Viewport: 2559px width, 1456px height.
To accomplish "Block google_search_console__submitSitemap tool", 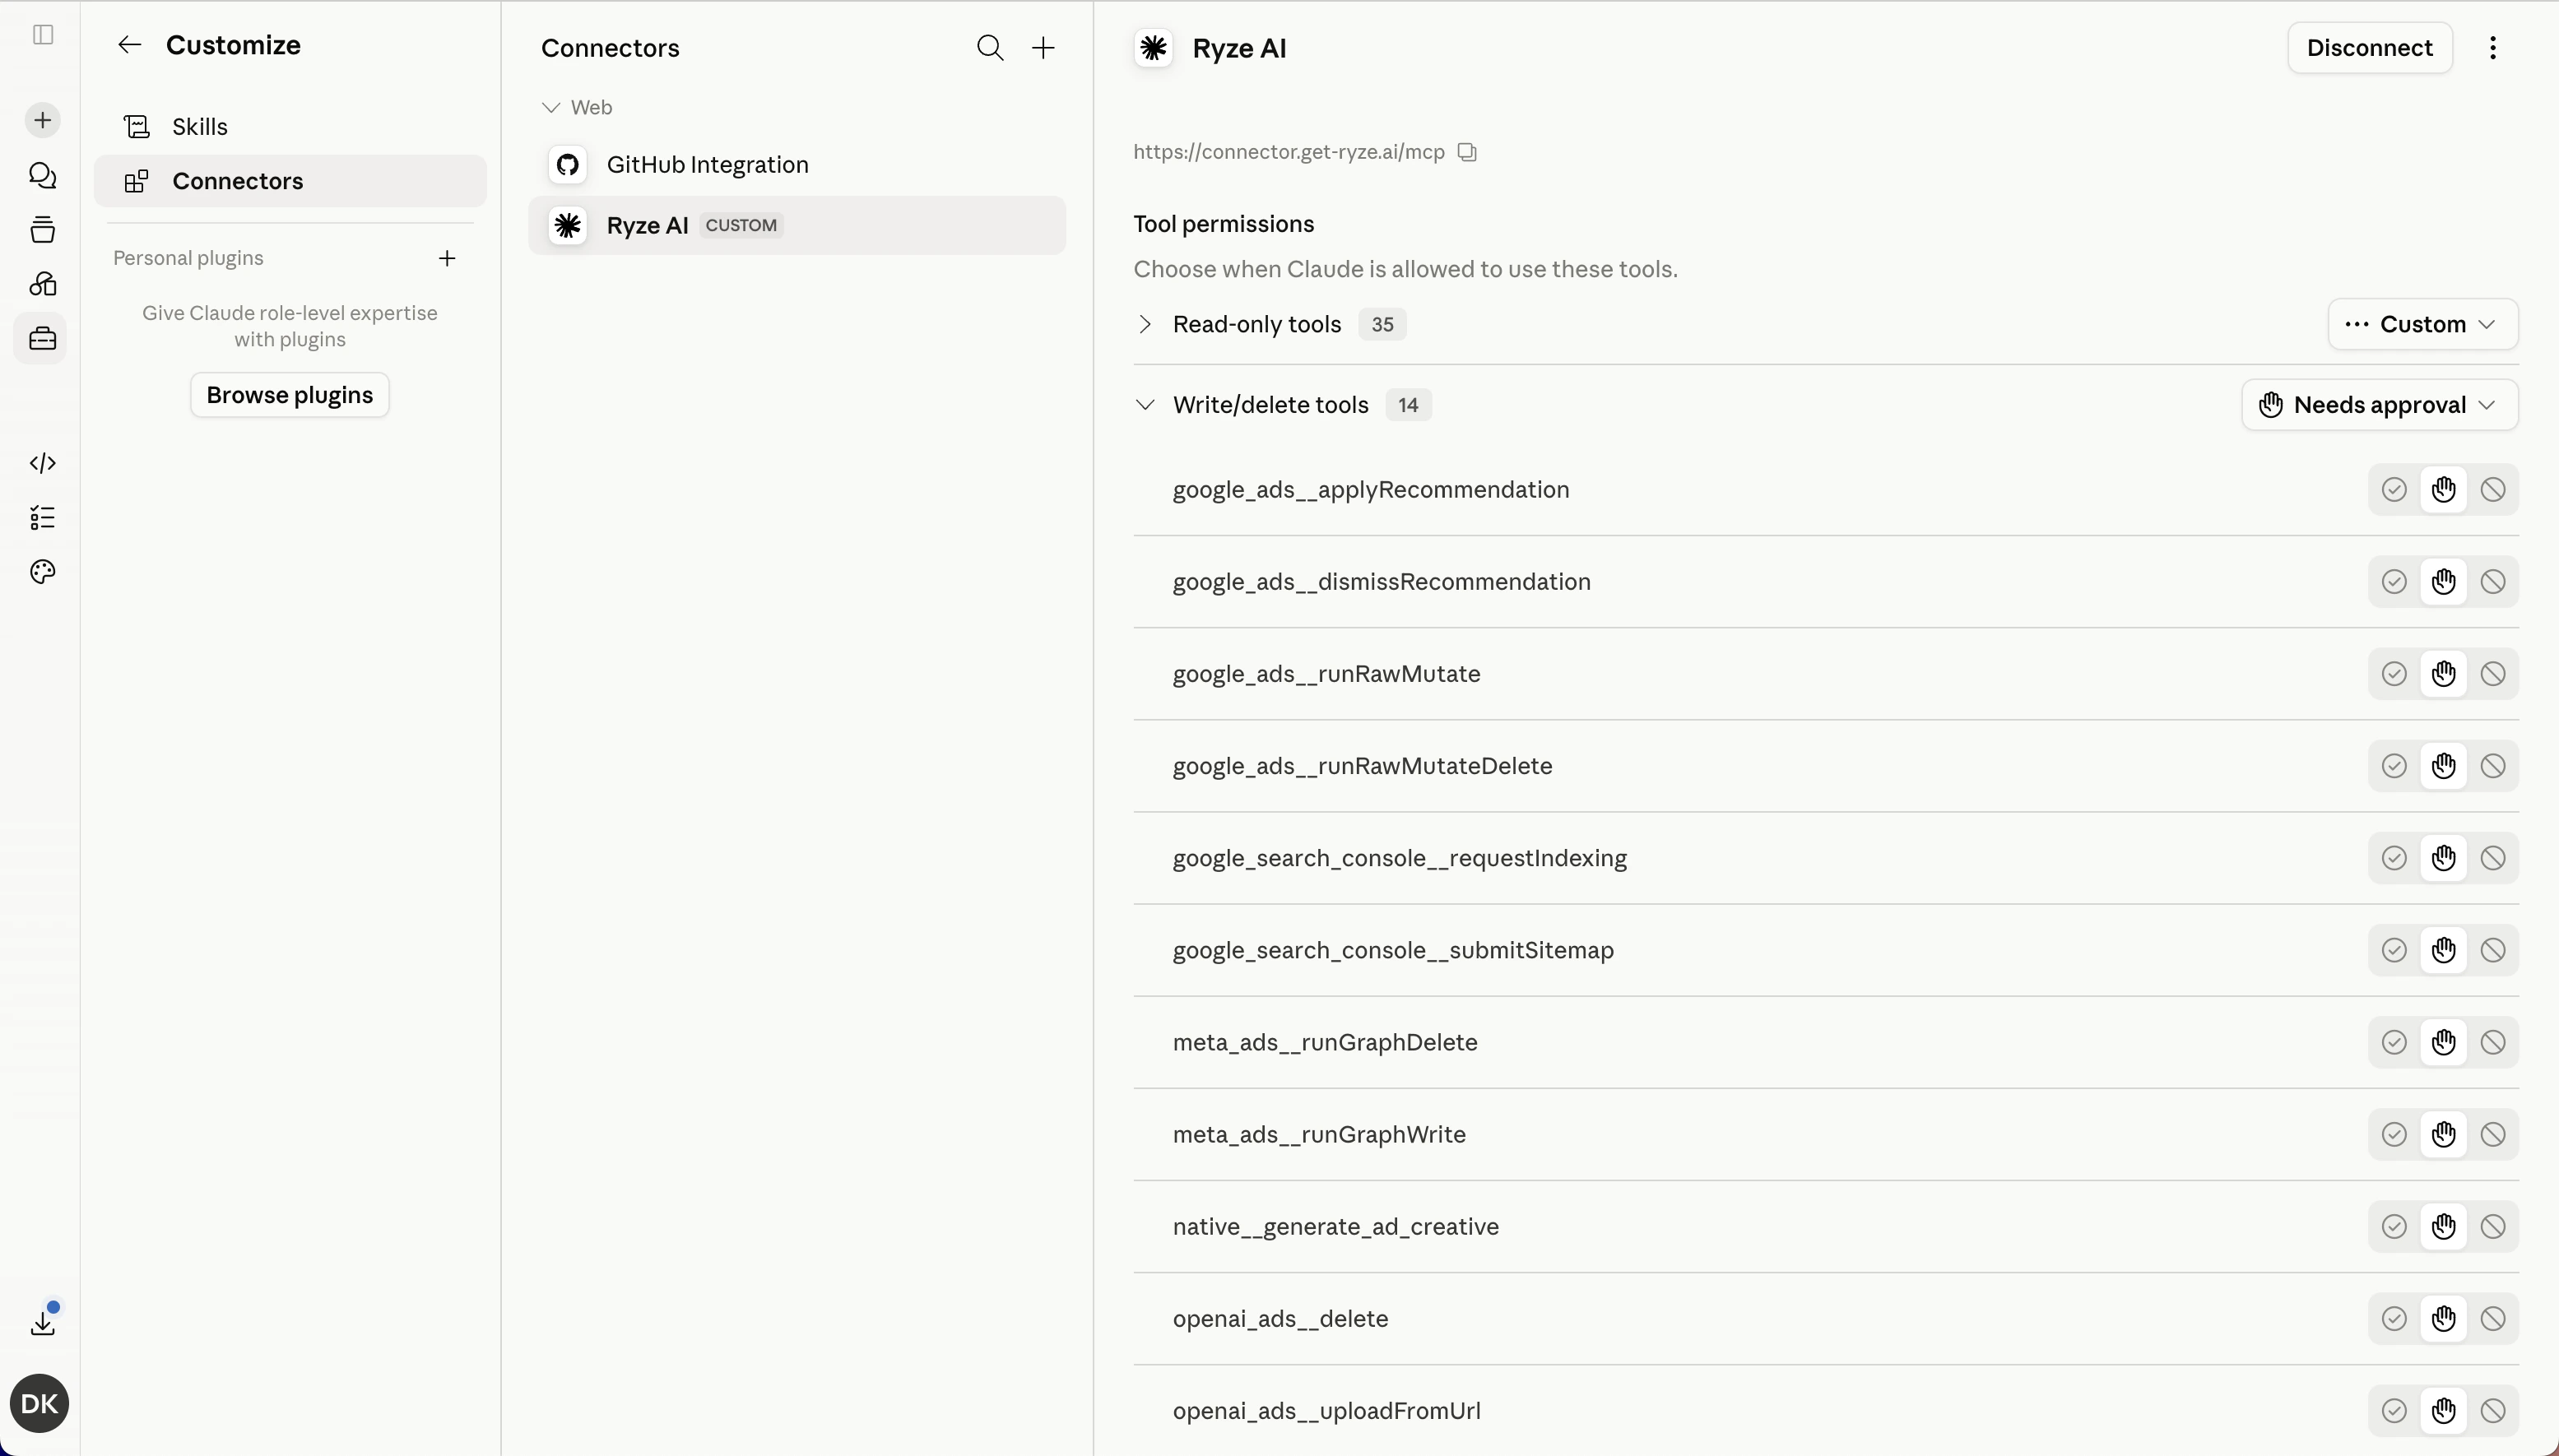I will tap(2493, 950).
